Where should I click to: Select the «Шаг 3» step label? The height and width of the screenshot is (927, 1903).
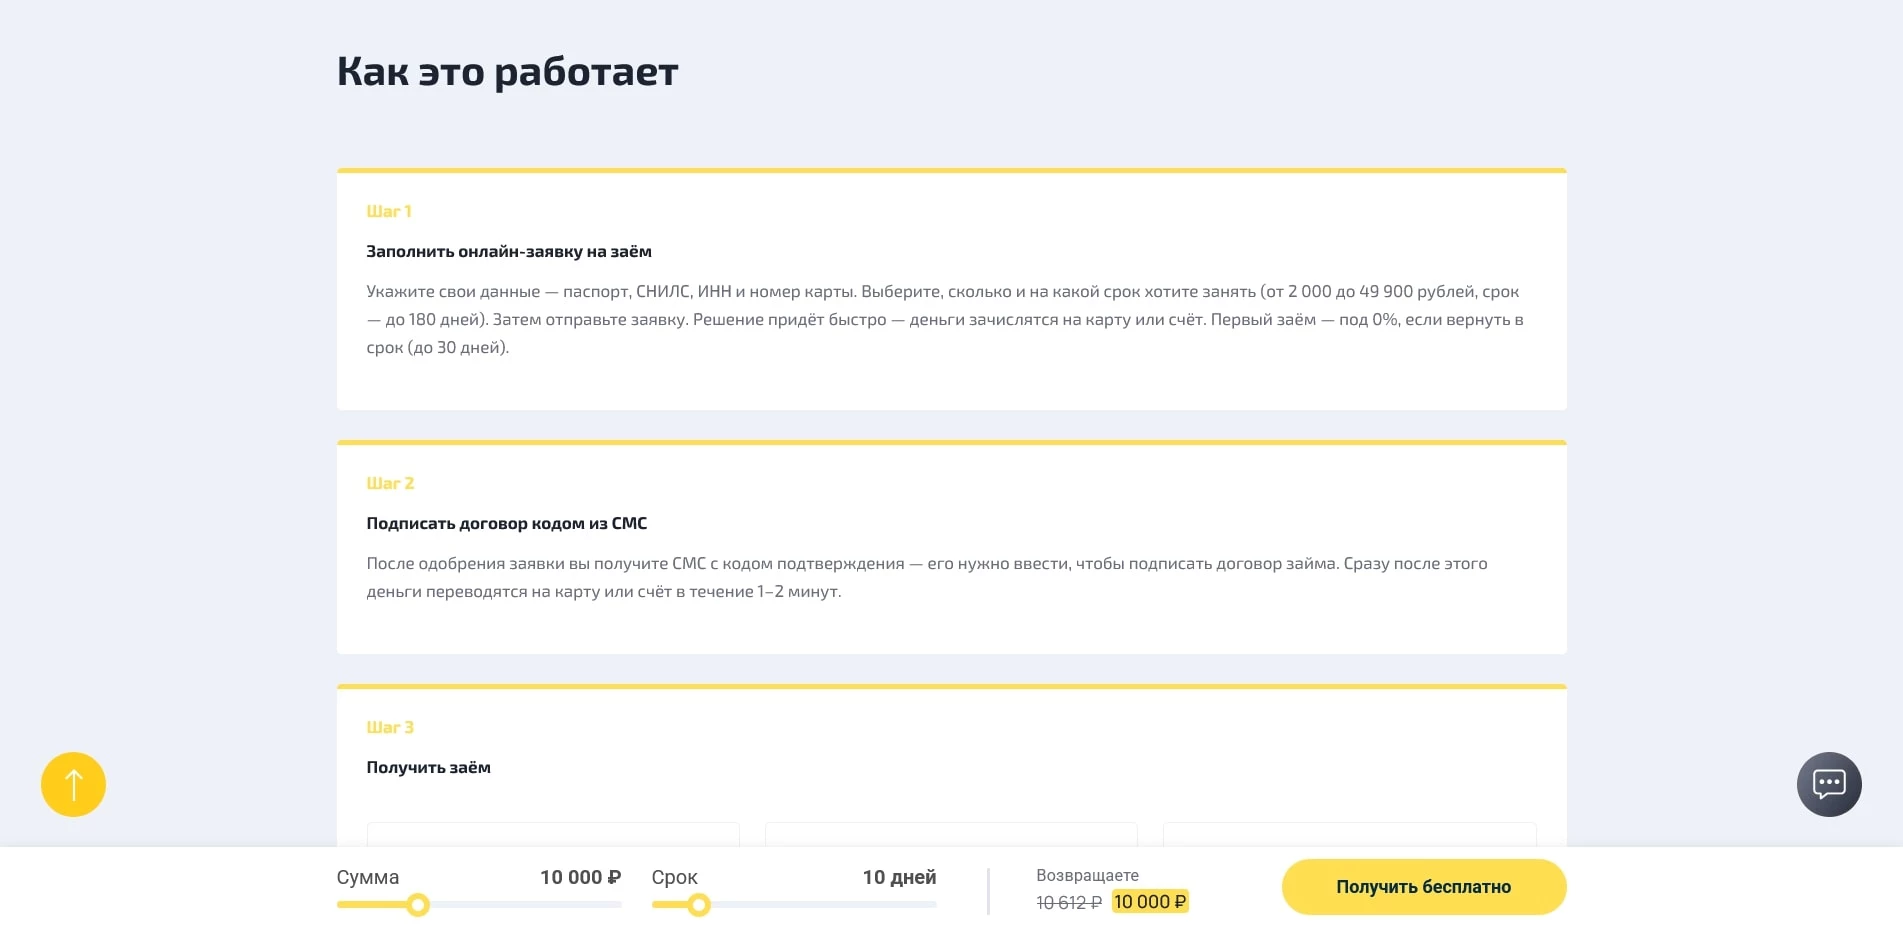(390, 727)
